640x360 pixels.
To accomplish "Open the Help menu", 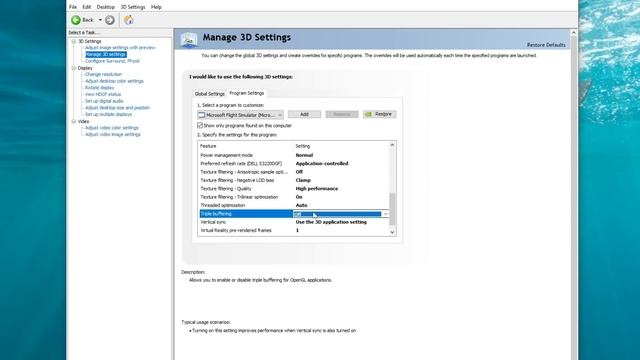I will coord(156,7).
